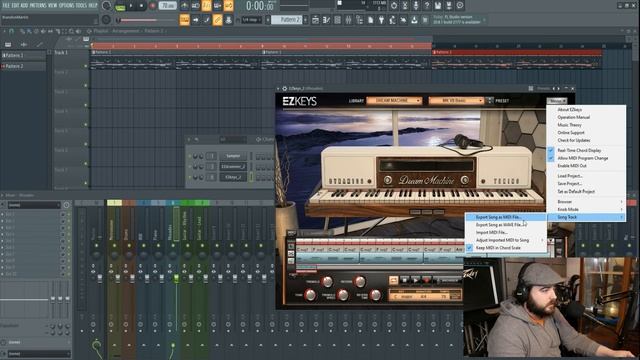Viewport: 640px width, 360px height.
Task: Click the red record button in the FL Studio transport
Action: click(x=152, y=6)
